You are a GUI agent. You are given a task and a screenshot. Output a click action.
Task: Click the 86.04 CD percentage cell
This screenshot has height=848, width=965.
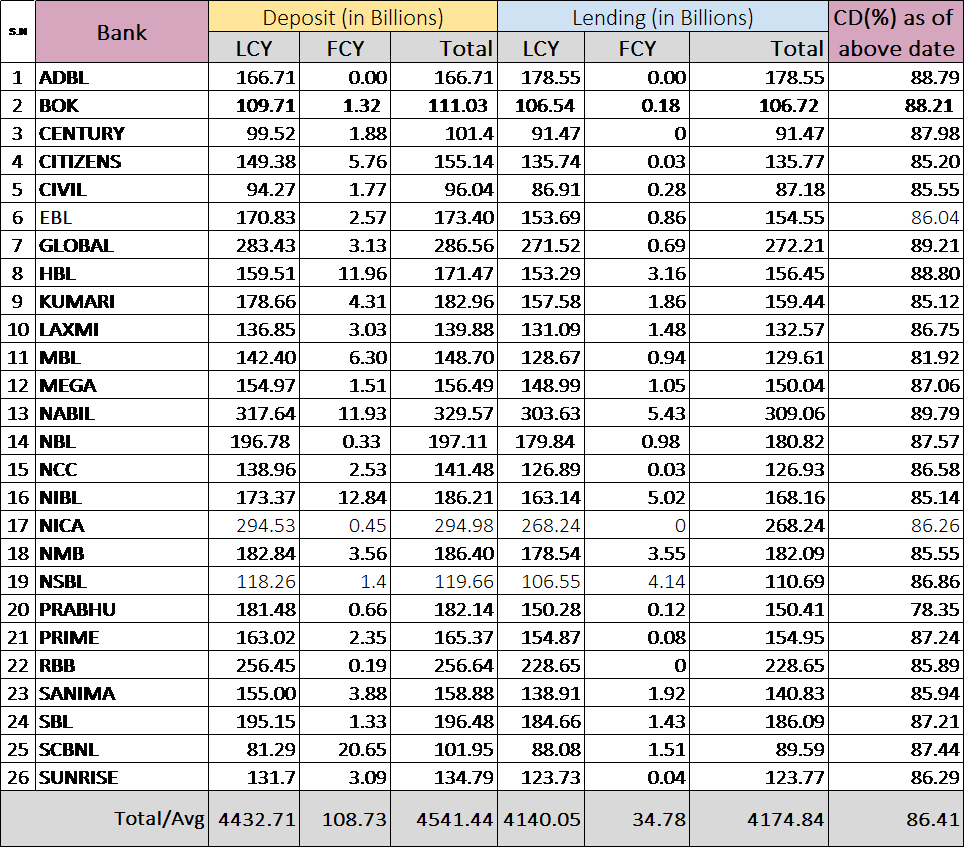pos(896,217)
